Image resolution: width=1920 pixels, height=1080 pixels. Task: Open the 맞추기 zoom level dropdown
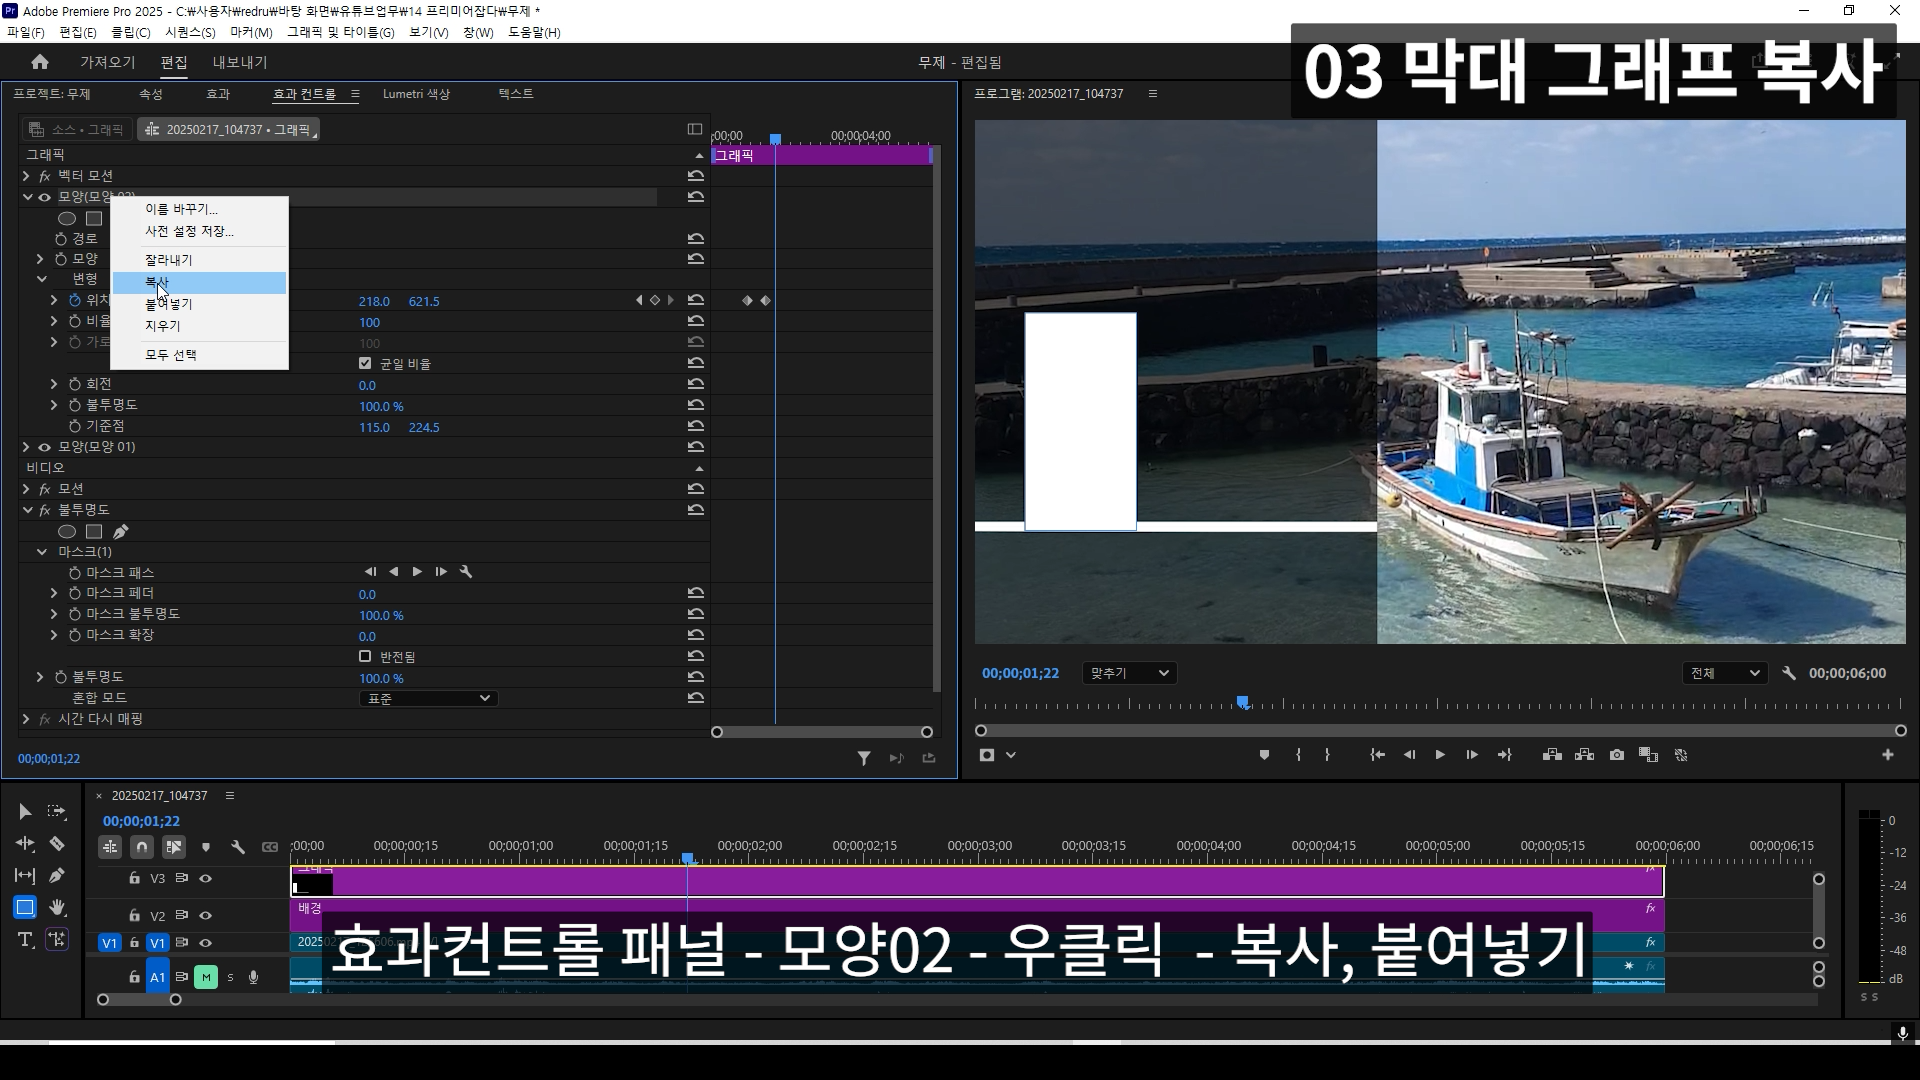pyautogui.click(x=1129, y=673)
